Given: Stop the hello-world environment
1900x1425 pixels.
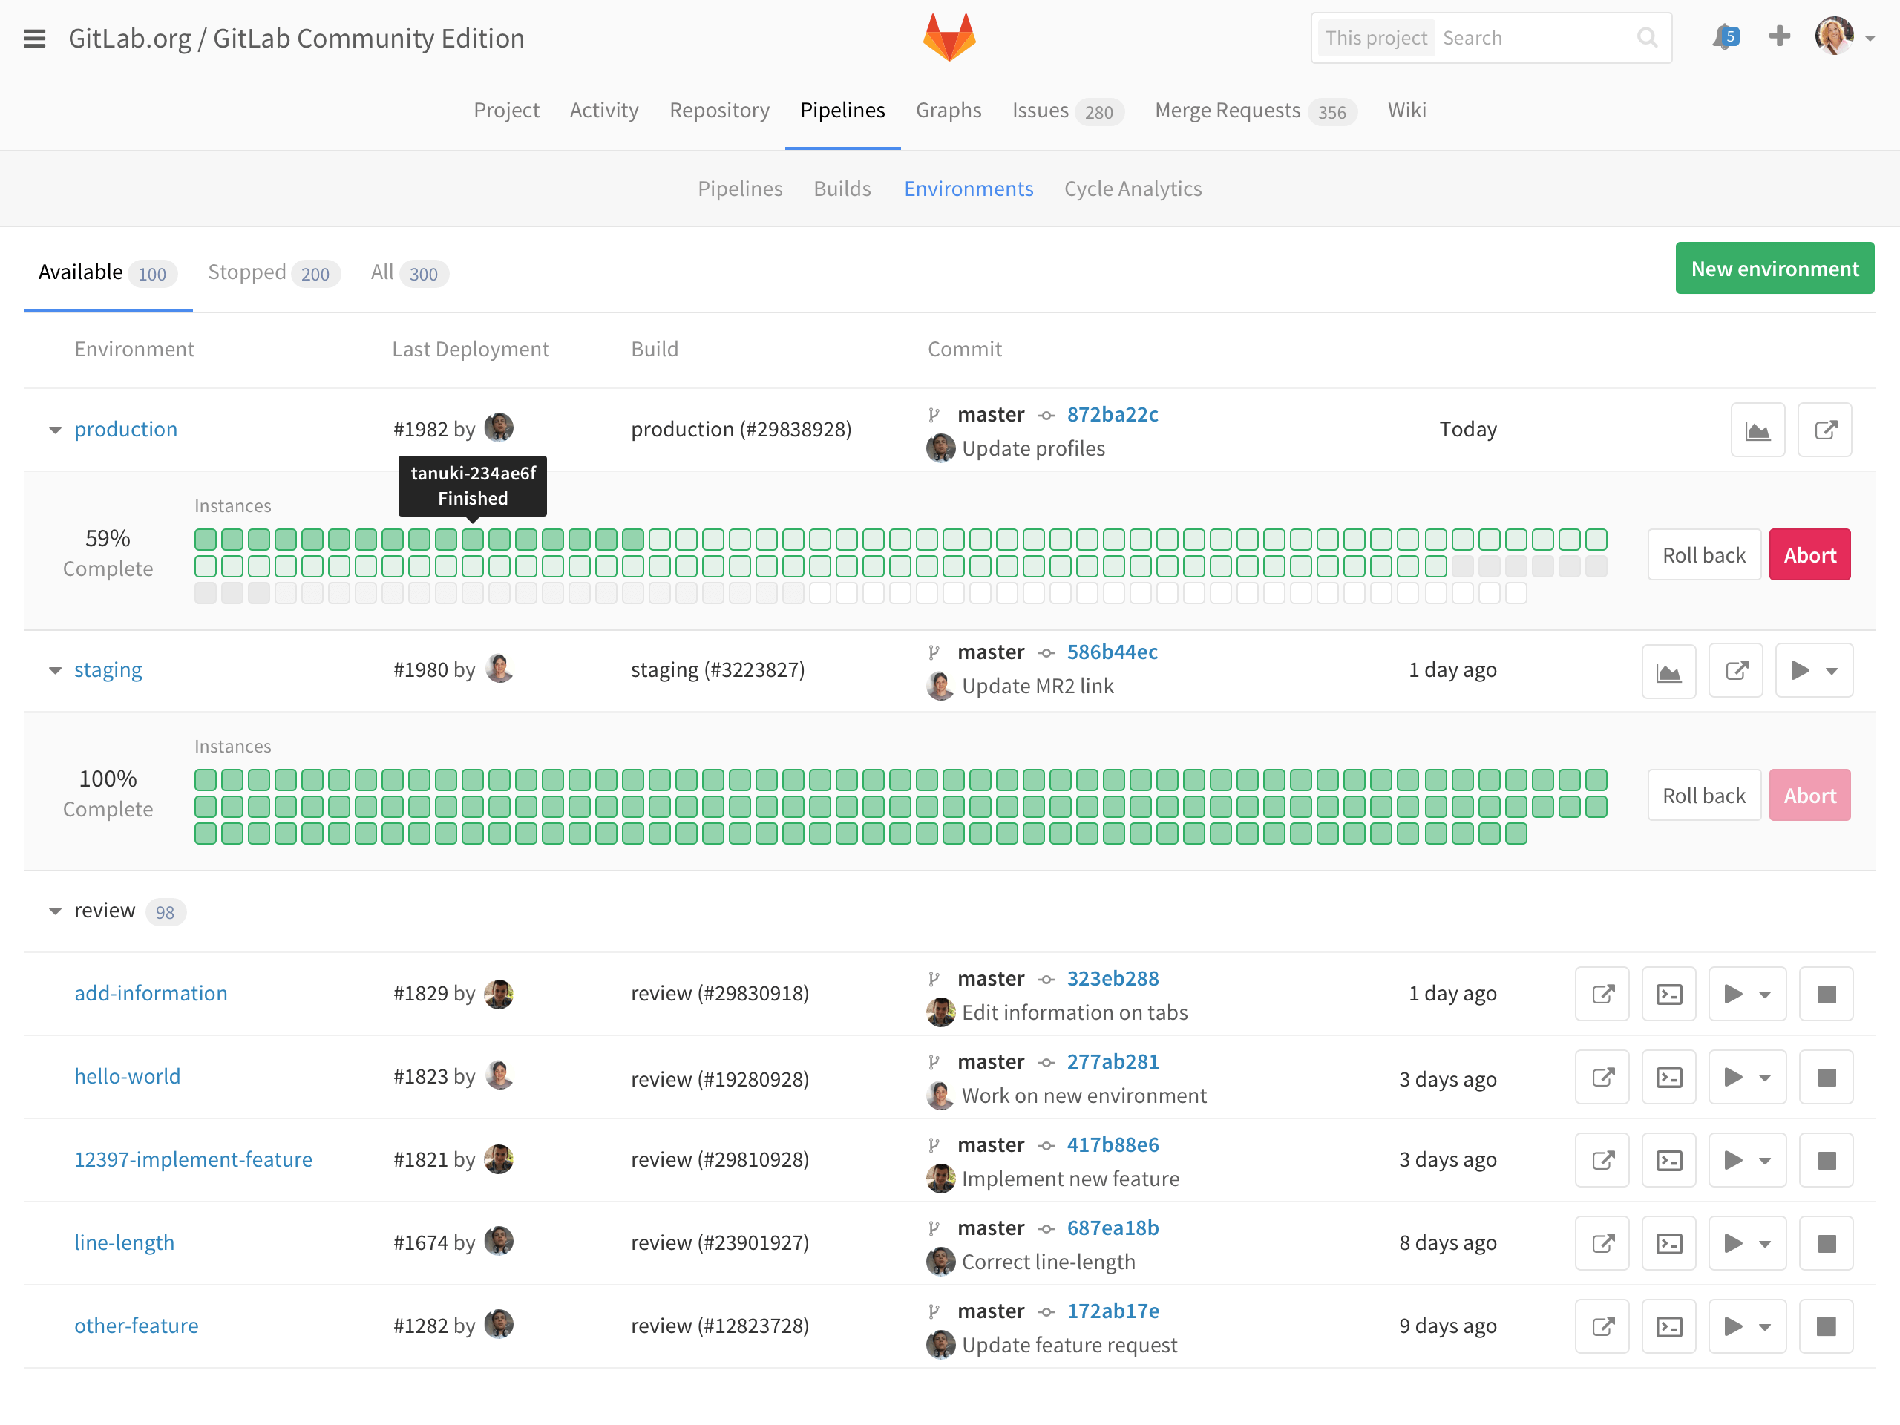Looking at the screenshot, I should click(1826, 1077).
